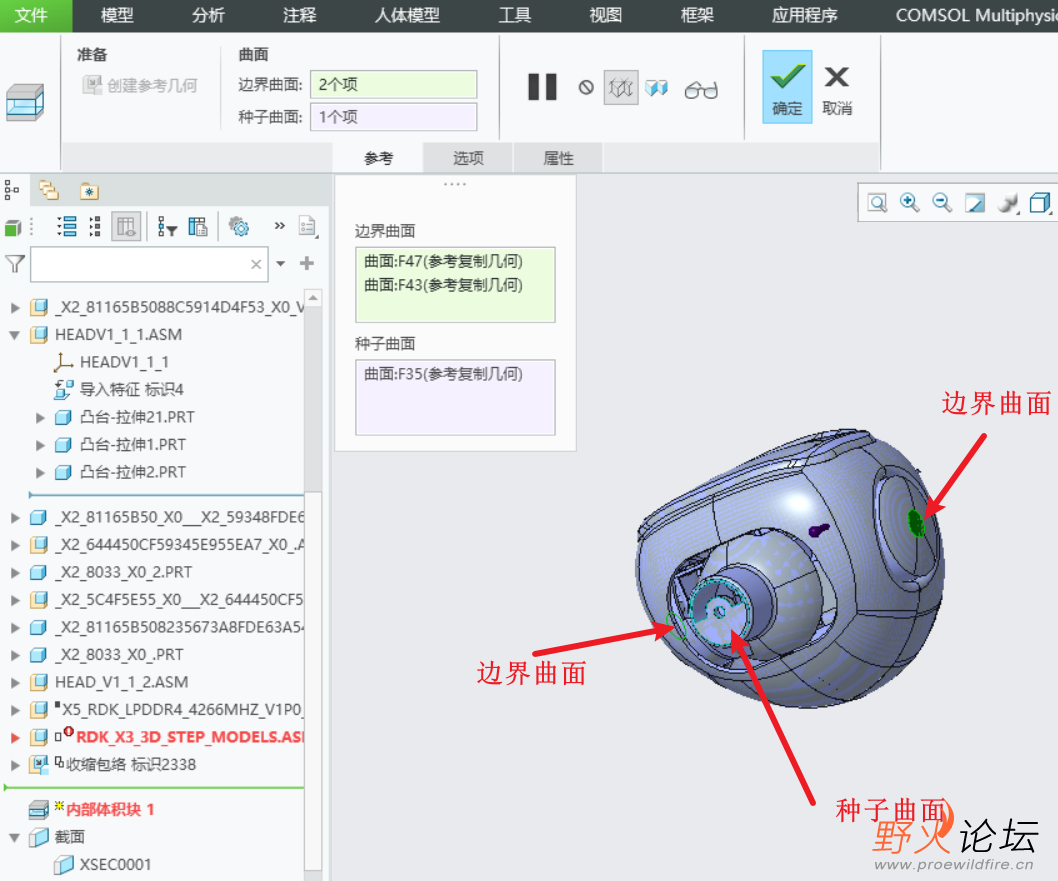Viewport: 1058px width, 881px height.
Task: Click the 种子曲面 collector field showing 1个项
Action: (393, 117)
